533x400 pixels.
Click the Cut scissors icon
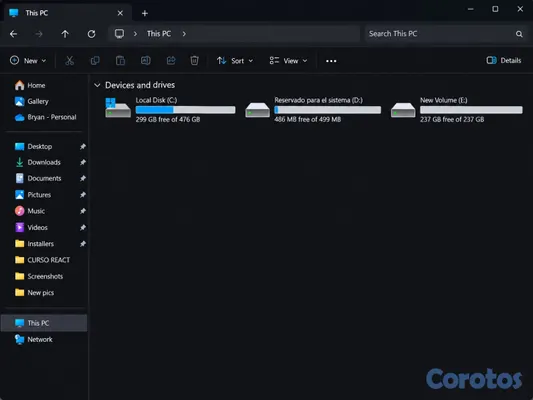pyautogui.click(x=69, y=61)
